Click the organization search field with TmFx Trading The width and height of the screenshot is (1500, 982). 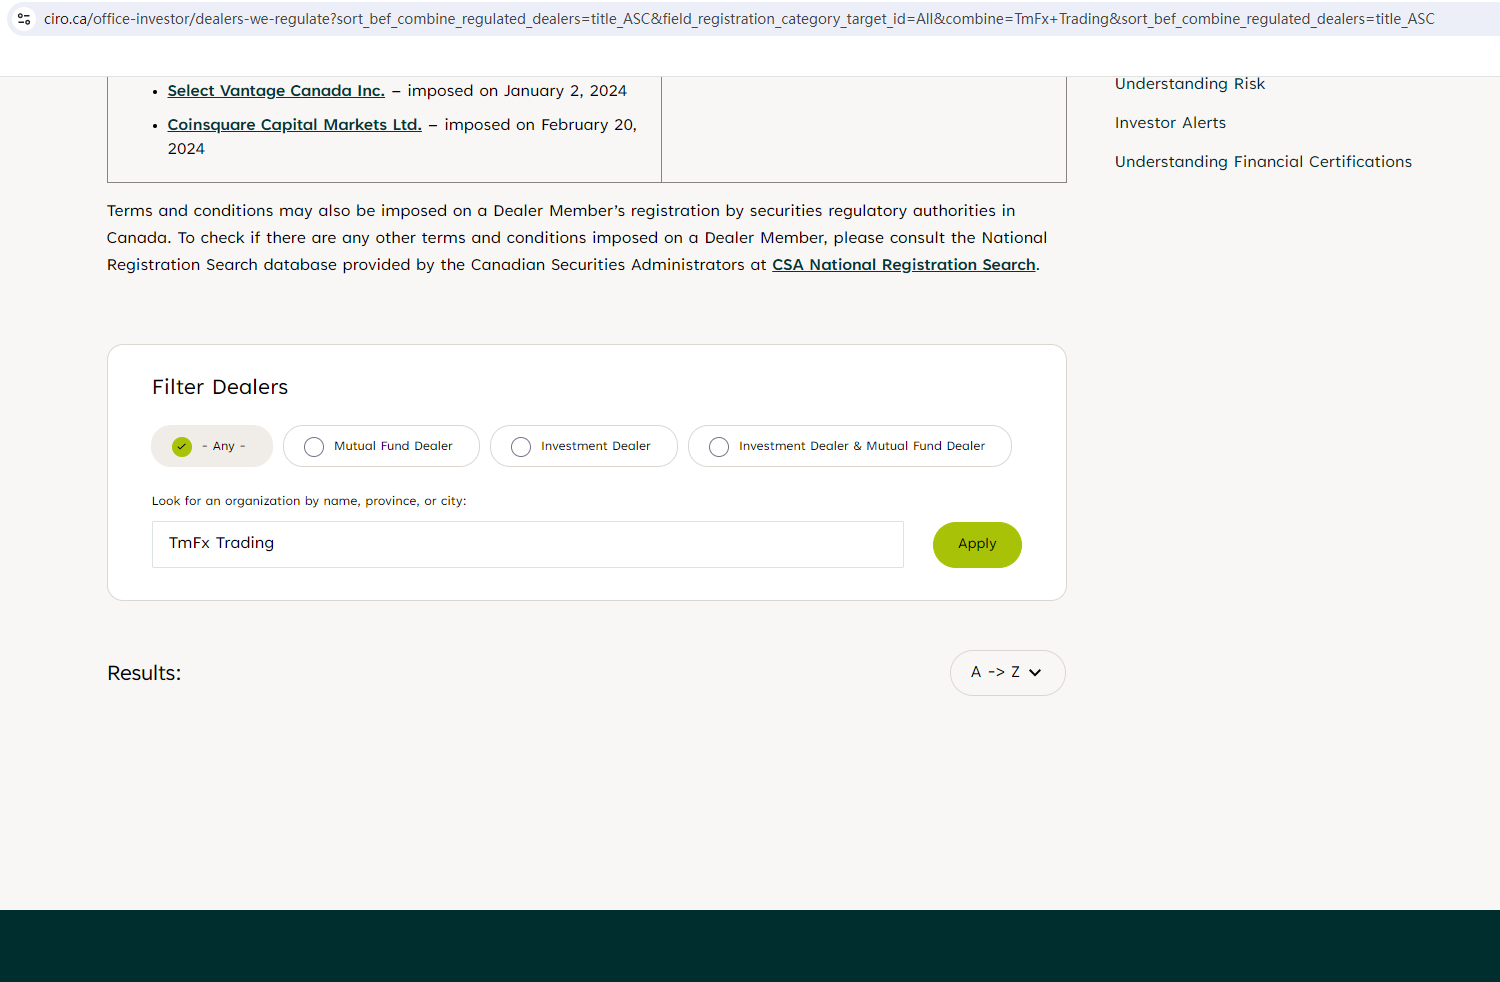point(528,544)
